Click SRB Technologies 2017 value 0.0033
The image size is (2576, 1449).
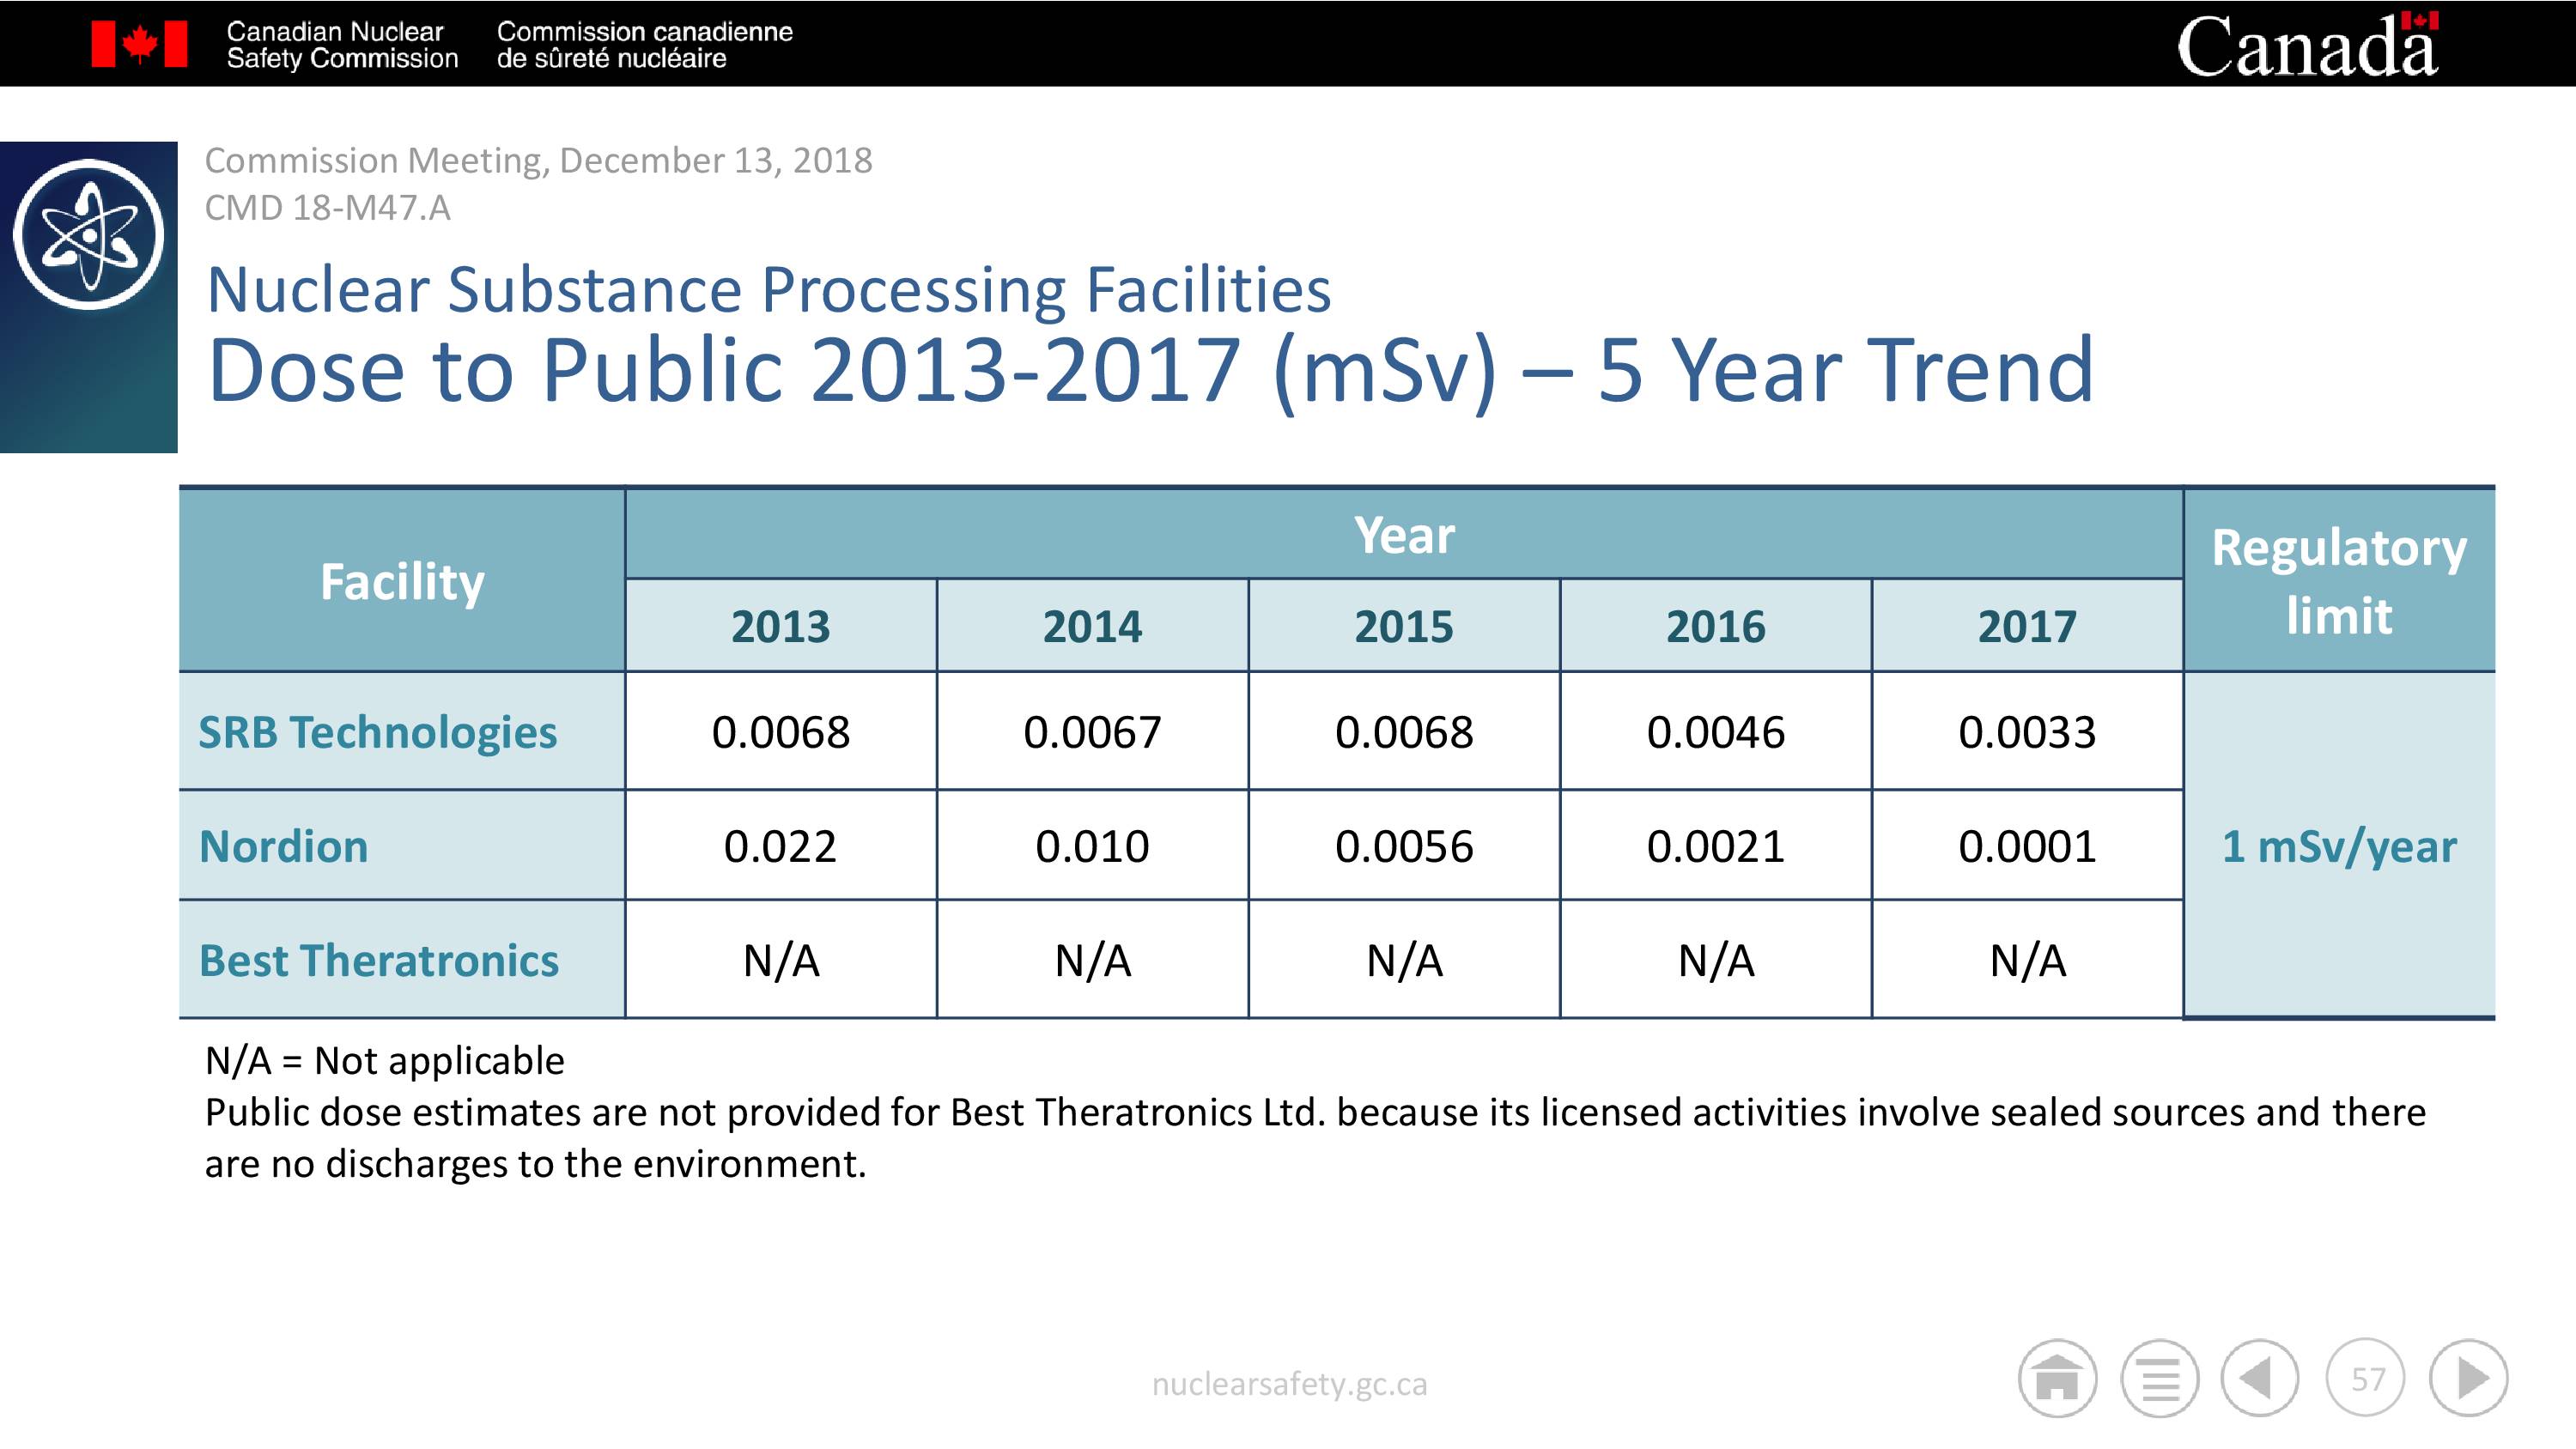(2027, 732)
